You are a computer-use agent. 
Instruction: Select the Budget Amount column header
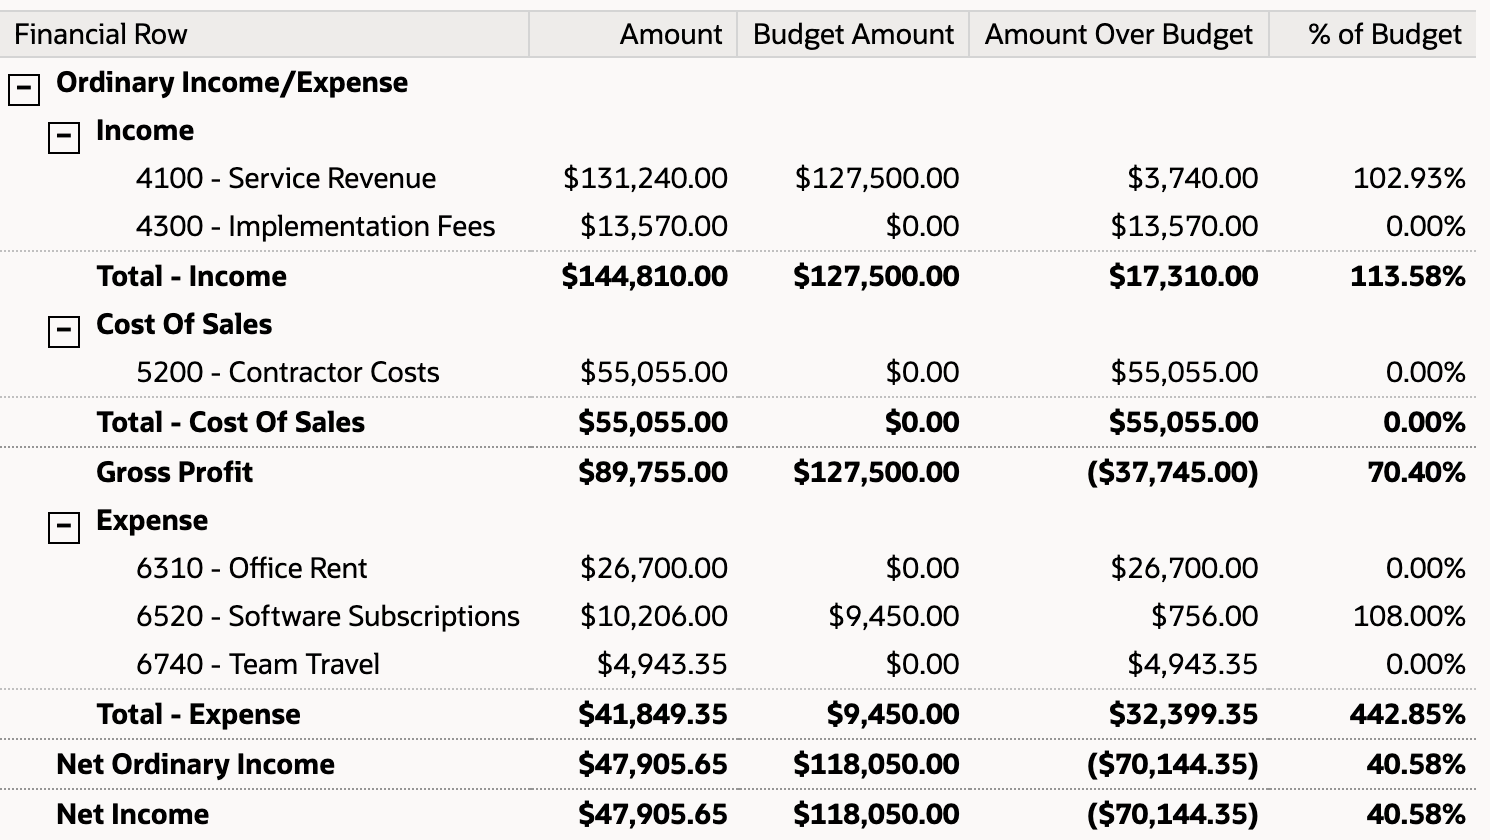point(853,34)
